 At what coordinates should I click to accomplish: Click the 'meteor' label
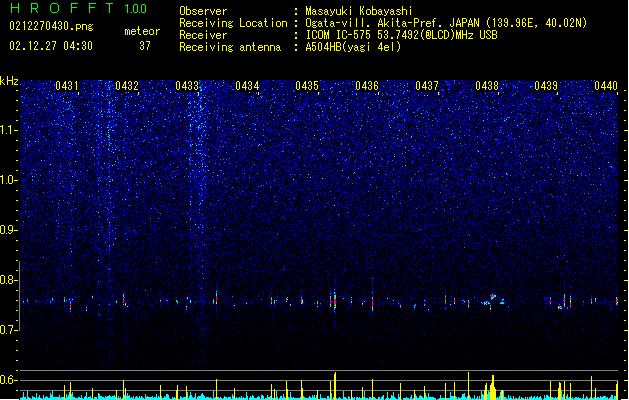coord(142,31)
